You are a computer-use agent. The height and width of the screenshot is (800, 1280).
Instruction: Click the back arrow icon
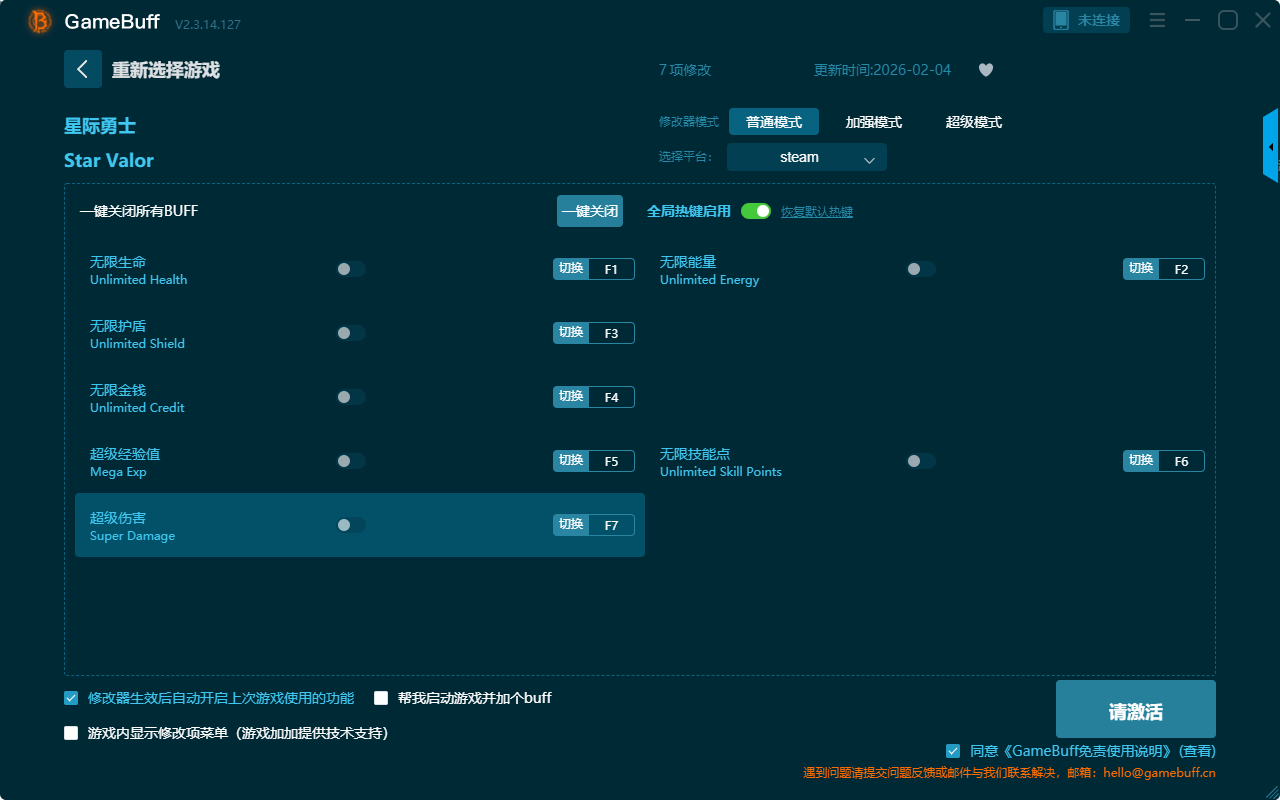(x=82, y=69)
